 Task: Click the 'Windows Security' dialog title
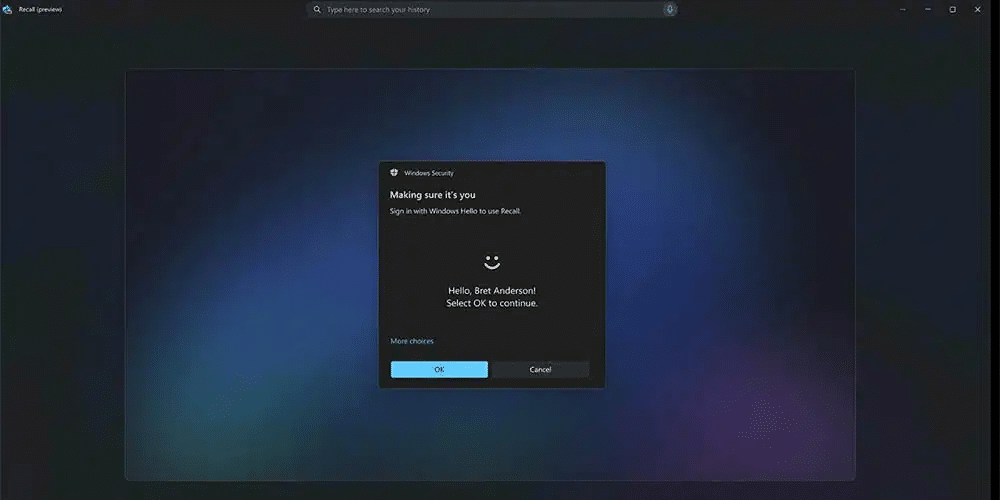429,173
